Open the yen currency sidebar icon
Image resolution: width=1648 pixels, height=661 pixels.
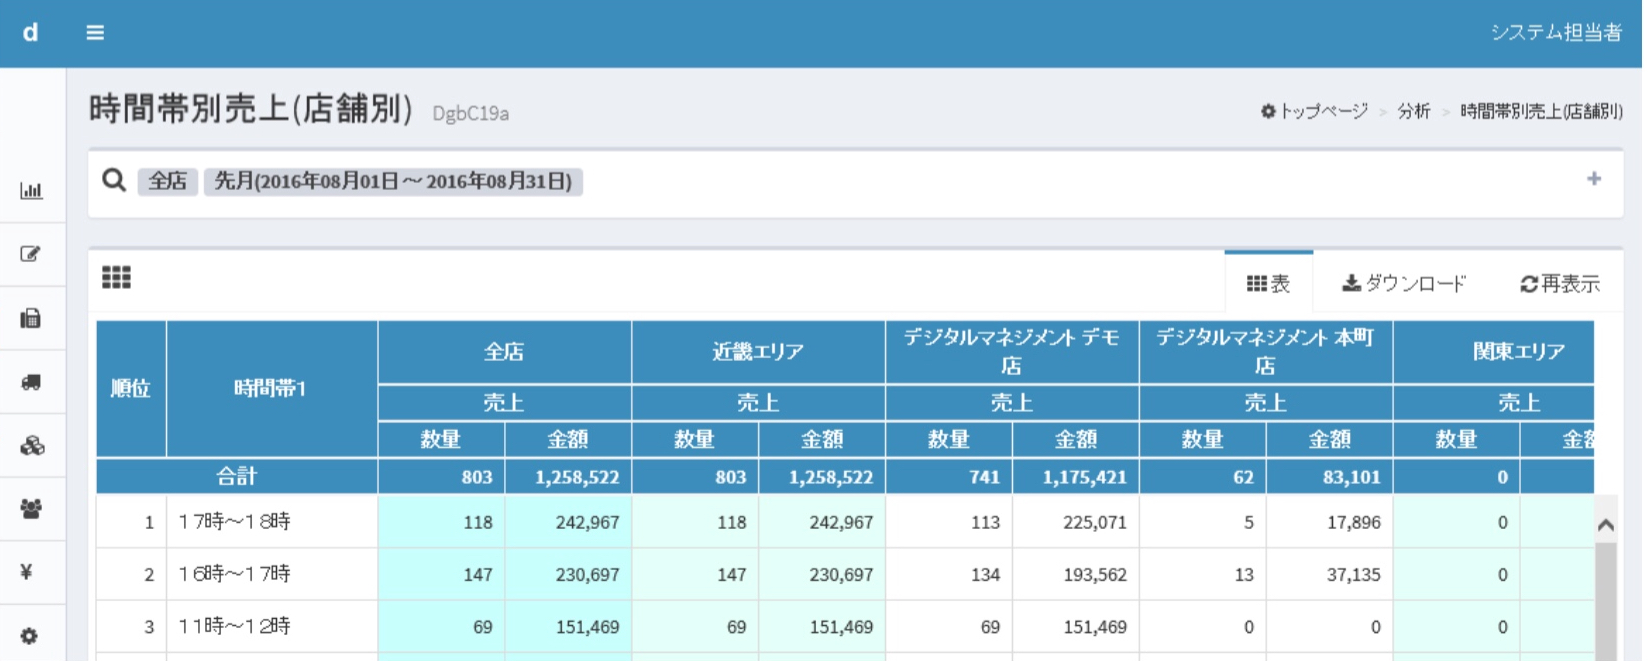[x=27, y=571]
